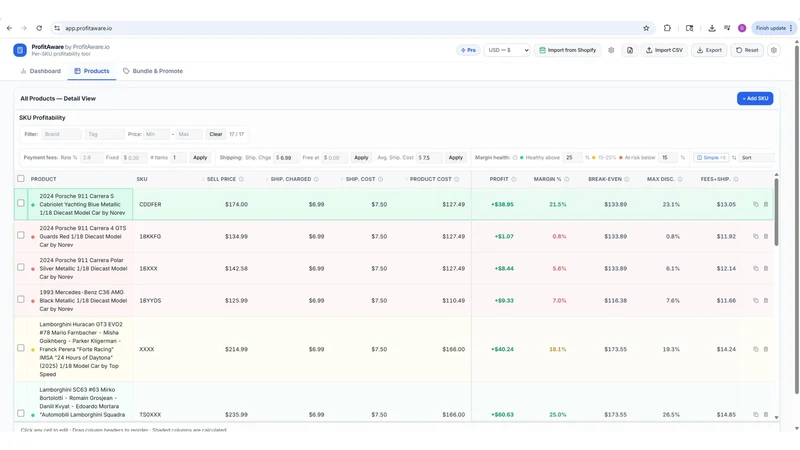Toggle the select-all checkbox in table header
Viewport: 800px width, 450px height.
21,179
